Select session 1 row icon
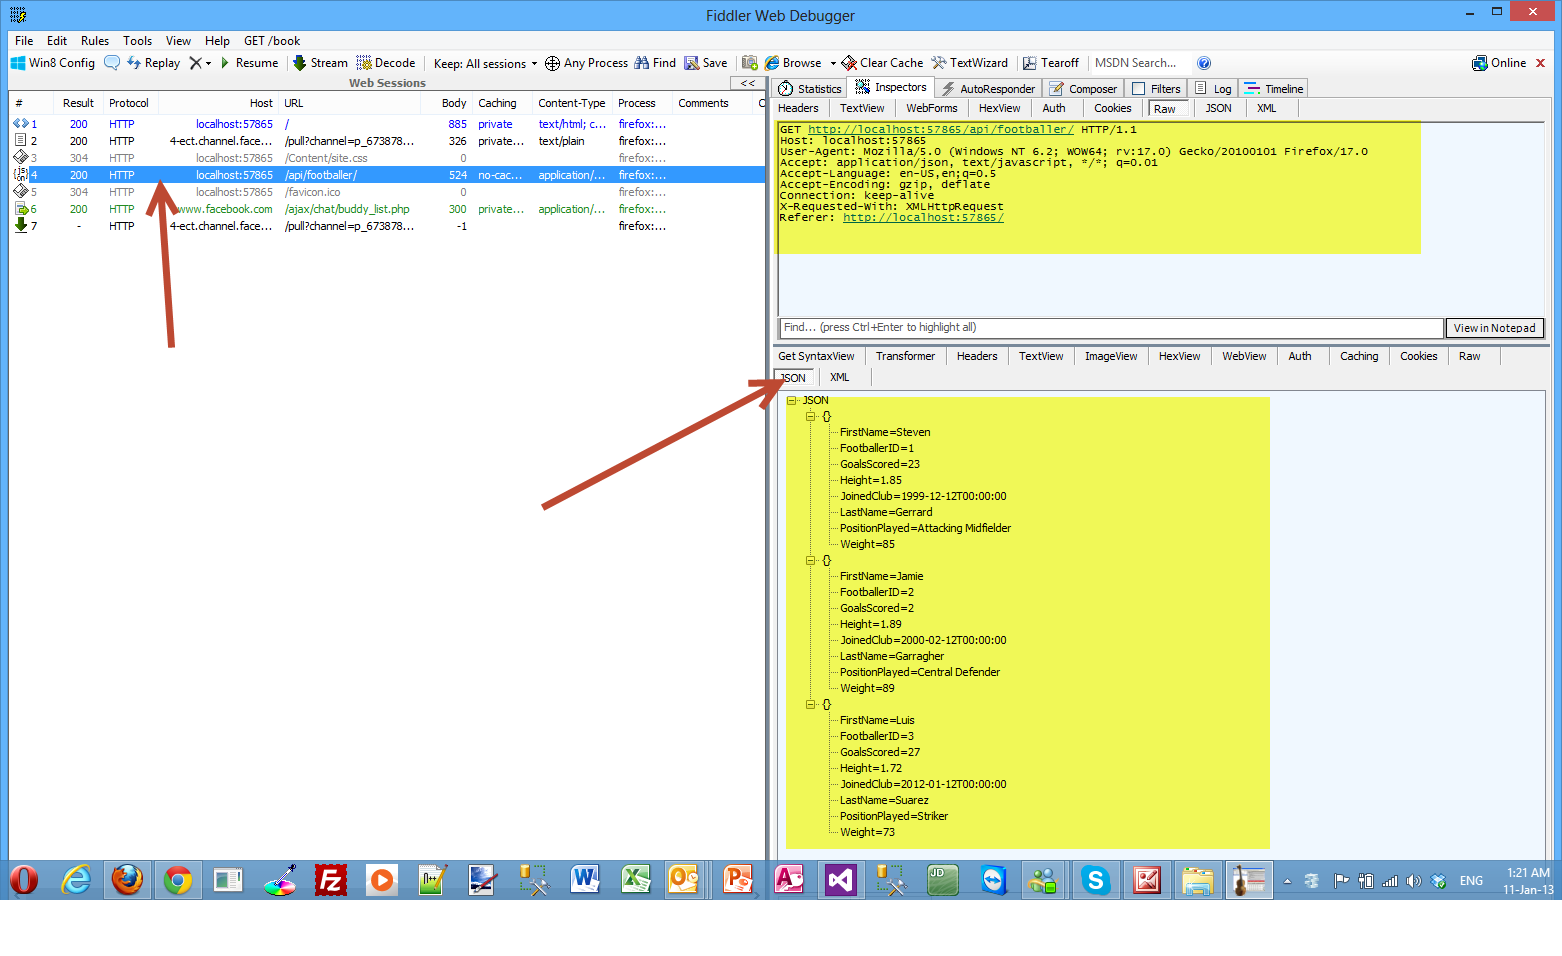This screenshot has height=956, width=1562. pyautogui.click(x=20, y=124)
